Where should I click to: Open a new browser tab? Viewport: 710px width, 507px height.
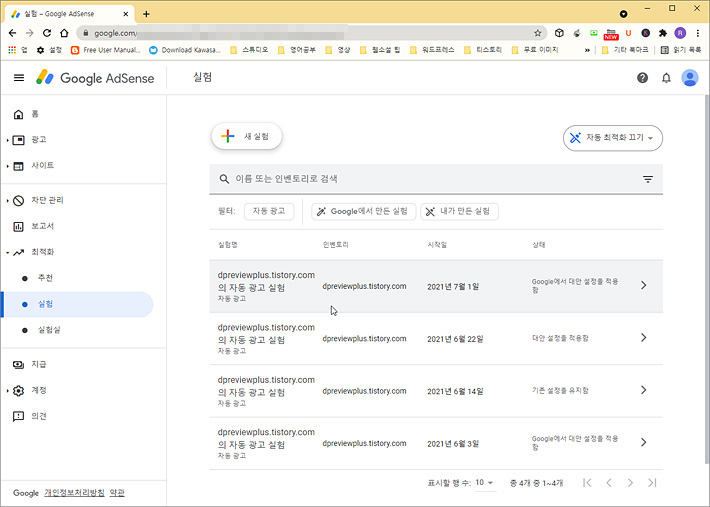coord(146,14)
